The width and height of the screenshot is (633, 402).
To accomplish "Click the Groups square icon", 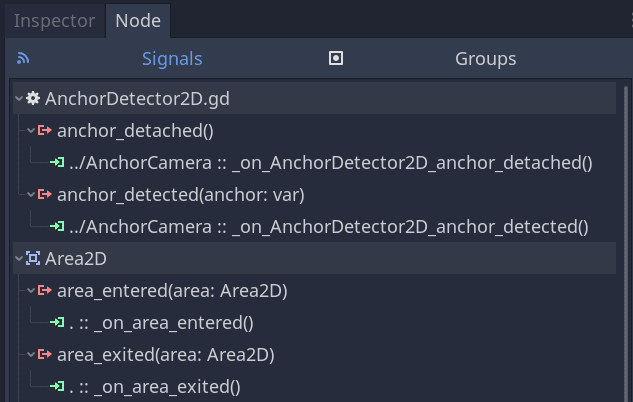I will pyautogui.click(x=336, y=59).
